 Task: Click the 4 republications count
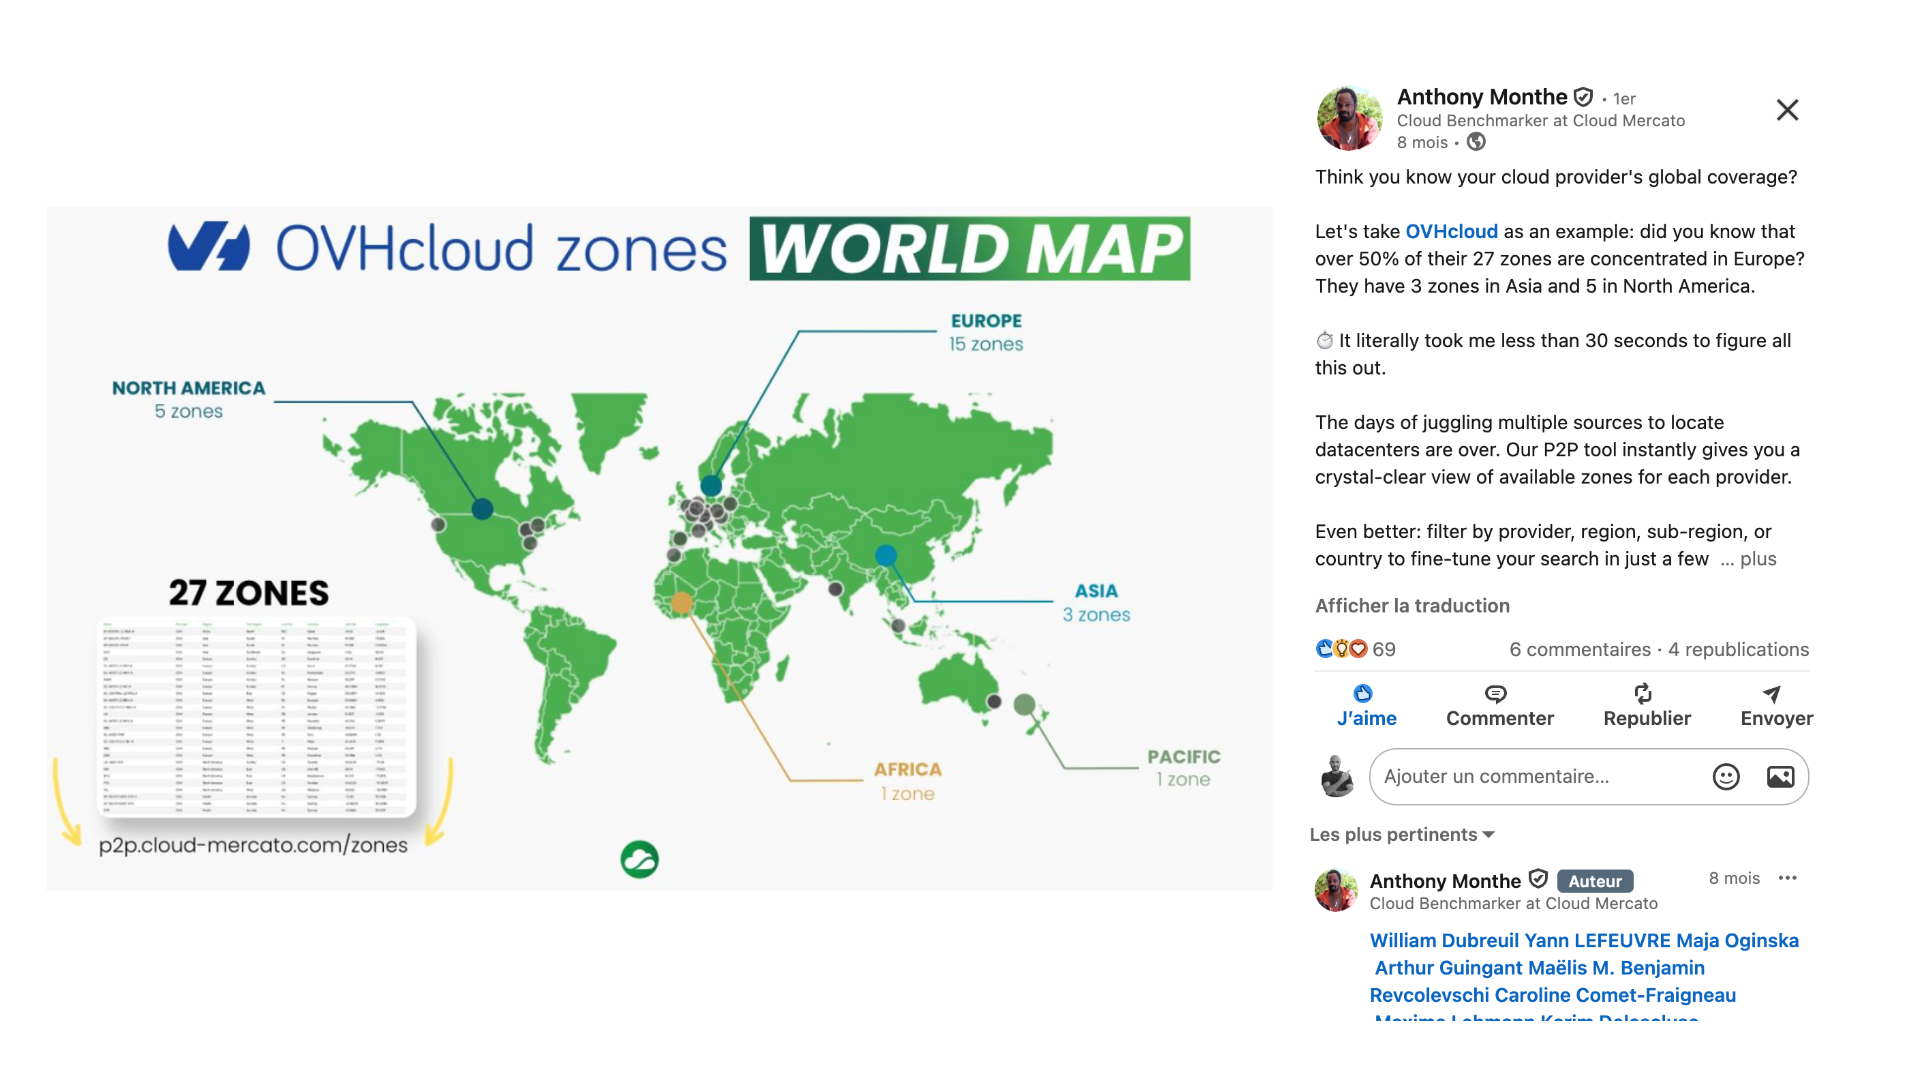point(1738,650)
